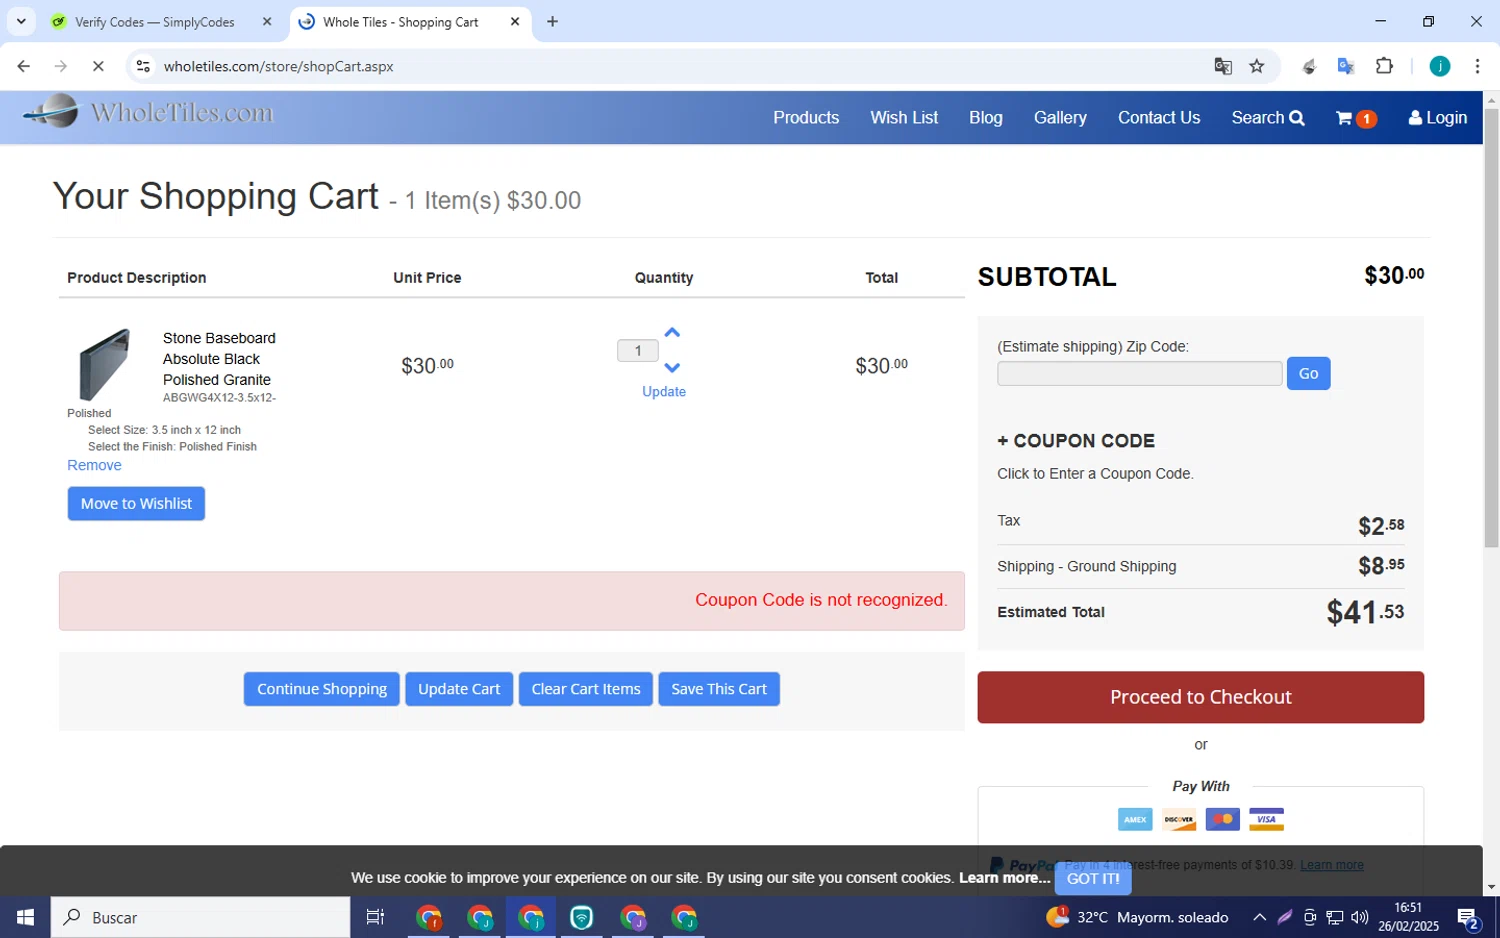This screenshot has height=938, width=1500.
Task: Open the Gallery menu item
Action: click(x=1060, y=118)
